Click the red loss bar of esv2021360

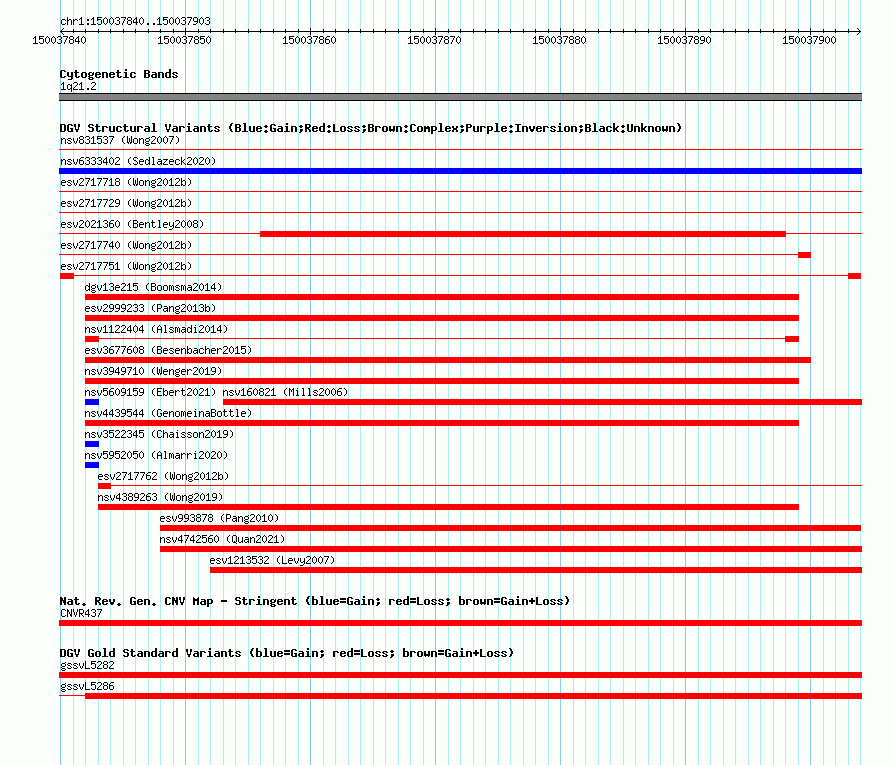coord(523,234)
